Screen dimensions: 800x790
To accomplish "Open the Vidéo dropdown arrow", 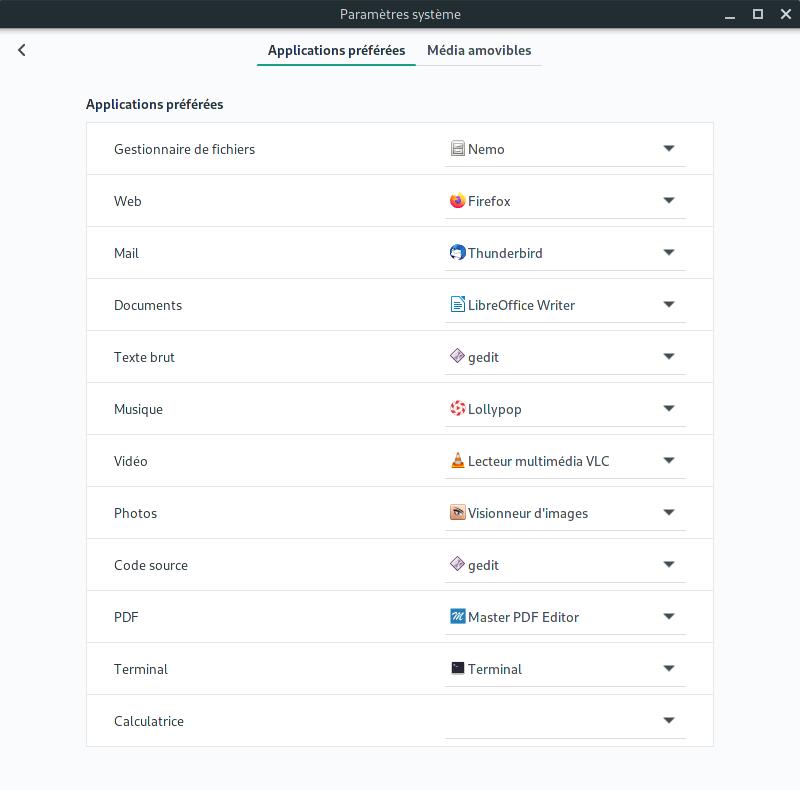I will (x=669, y=460).
